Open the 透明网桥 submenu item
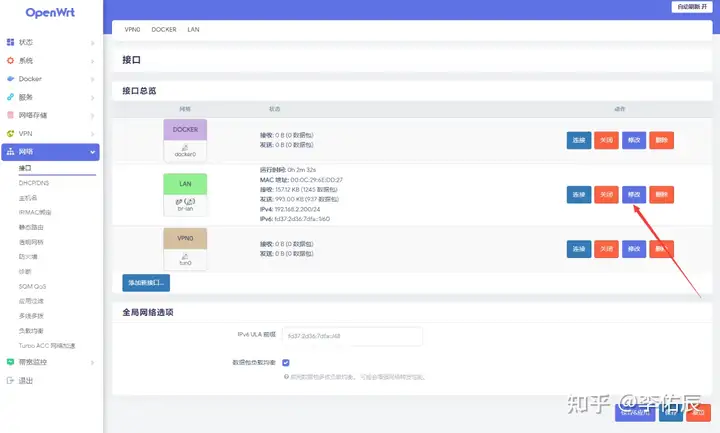 click(x=31, y=242)
